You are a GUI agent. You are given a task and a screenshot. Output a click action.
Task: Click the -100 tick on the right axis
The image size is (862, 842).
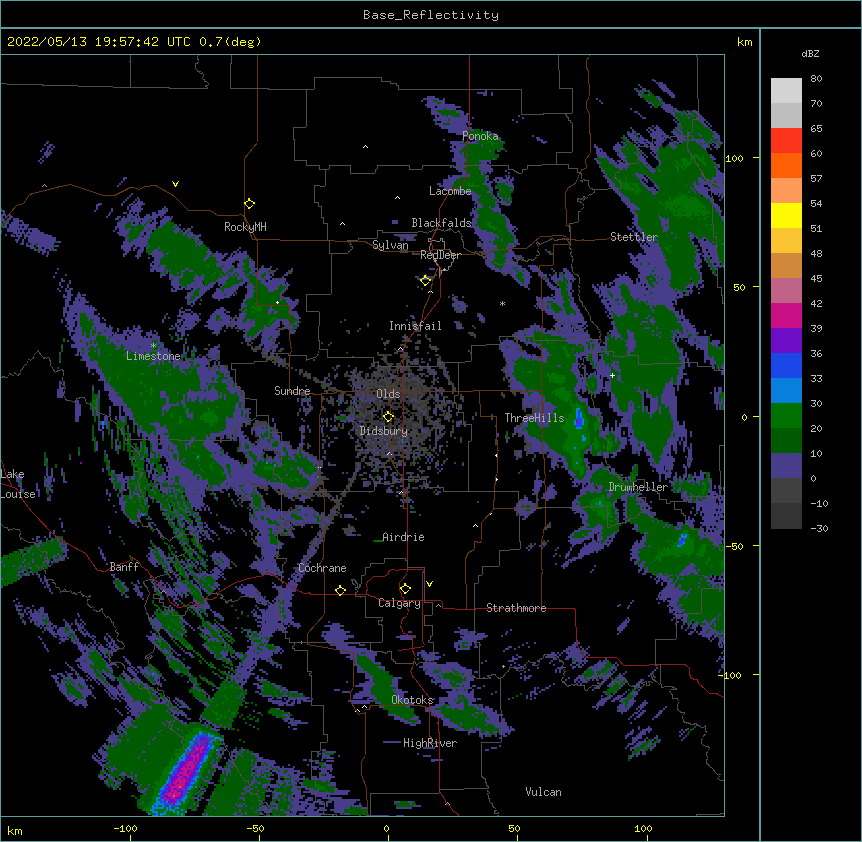point(731,675)
